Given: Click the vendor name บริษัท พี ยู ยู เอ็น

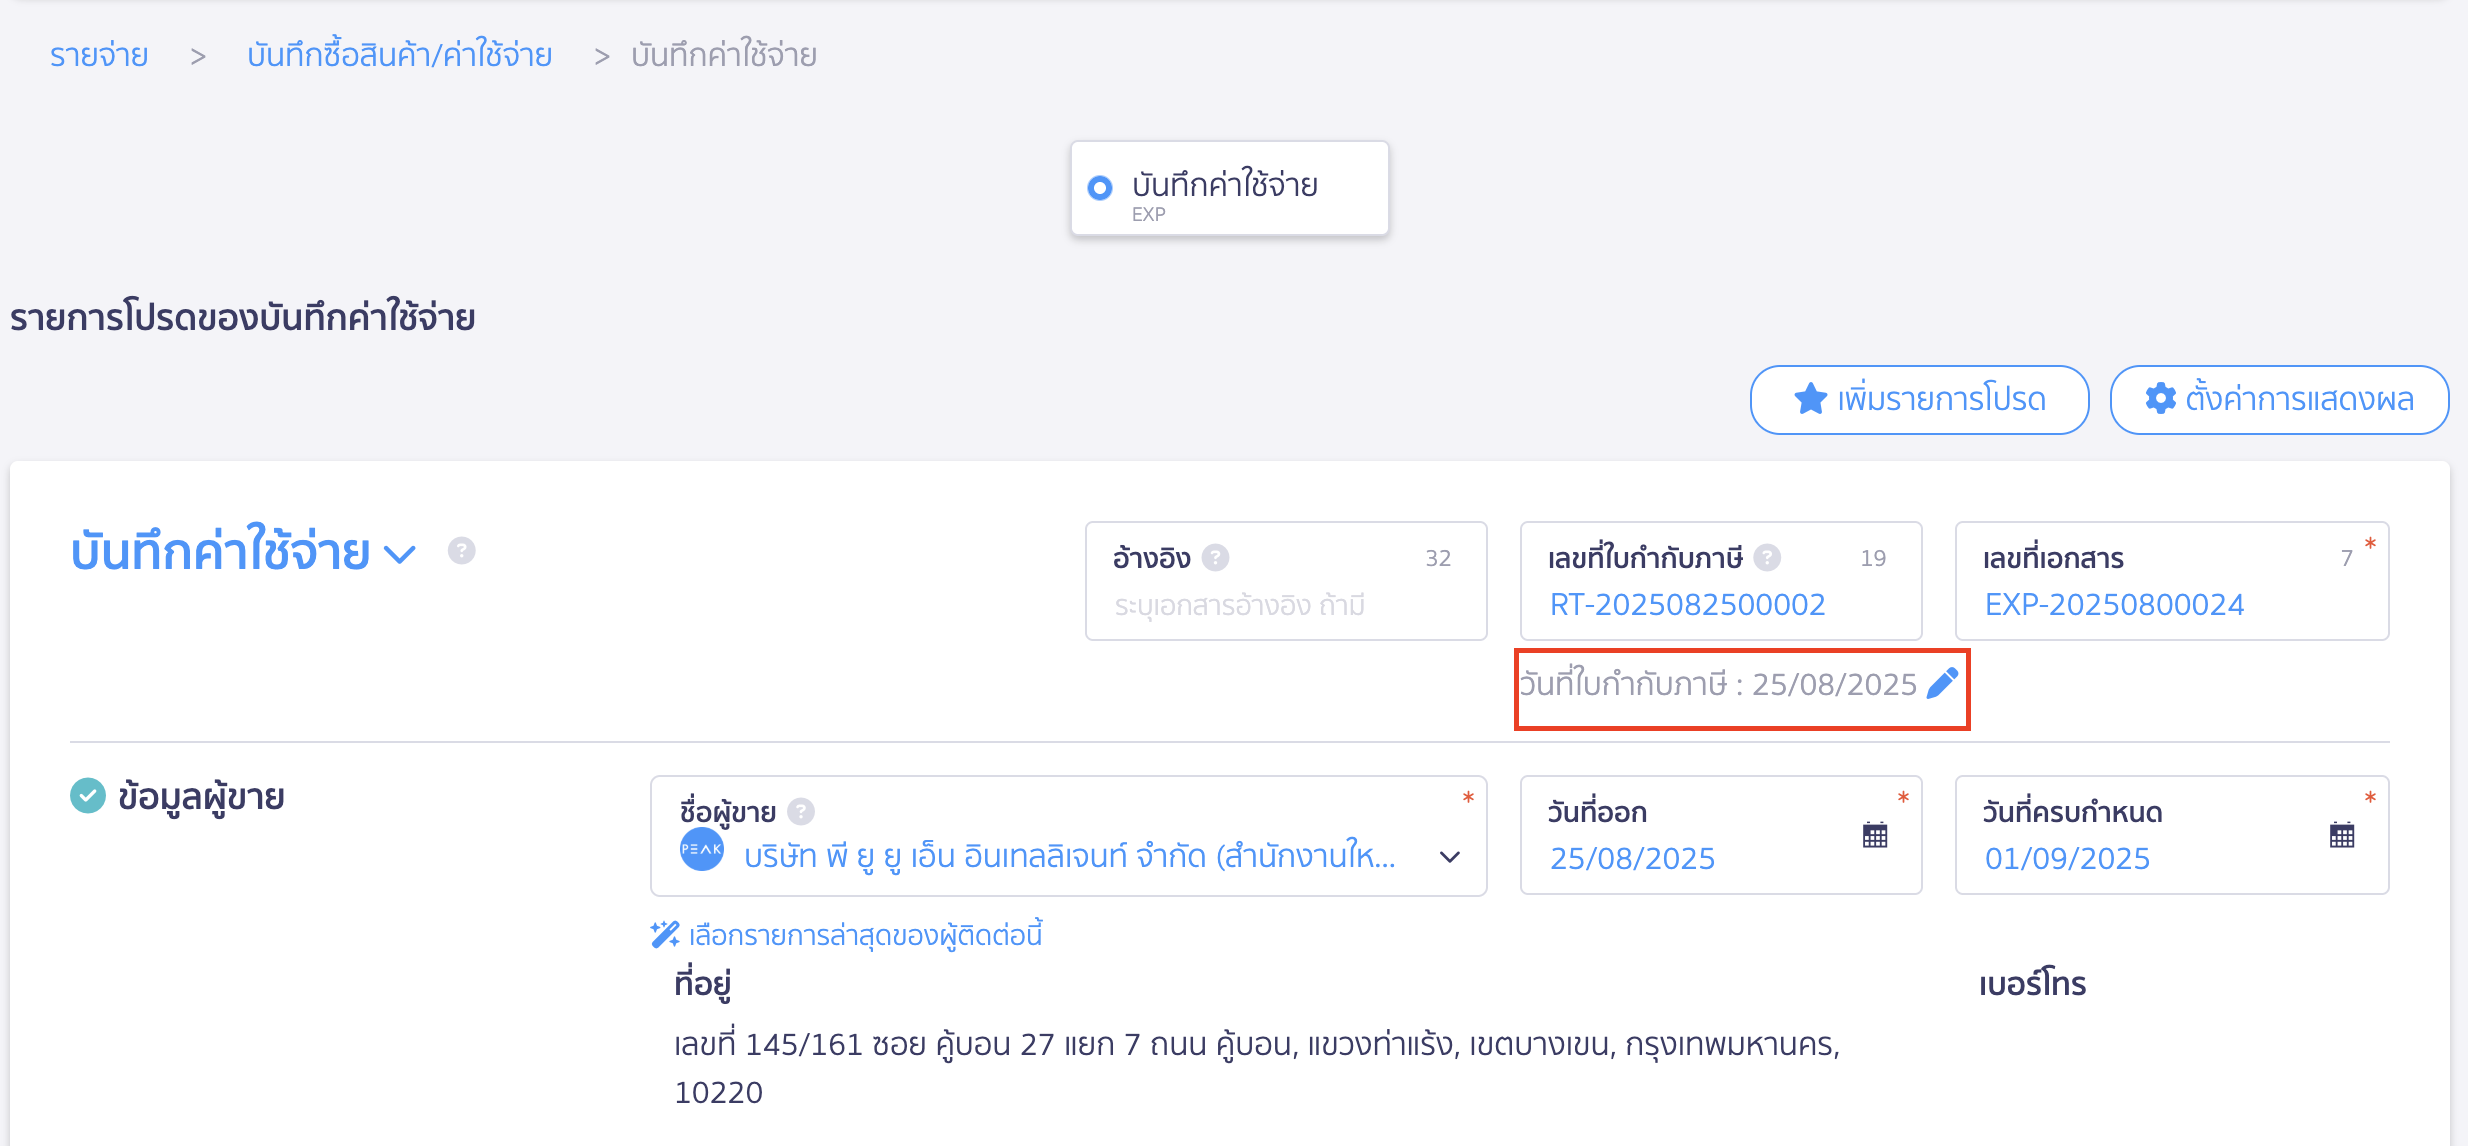Looking at the screenshot, I should point(1070,857).
